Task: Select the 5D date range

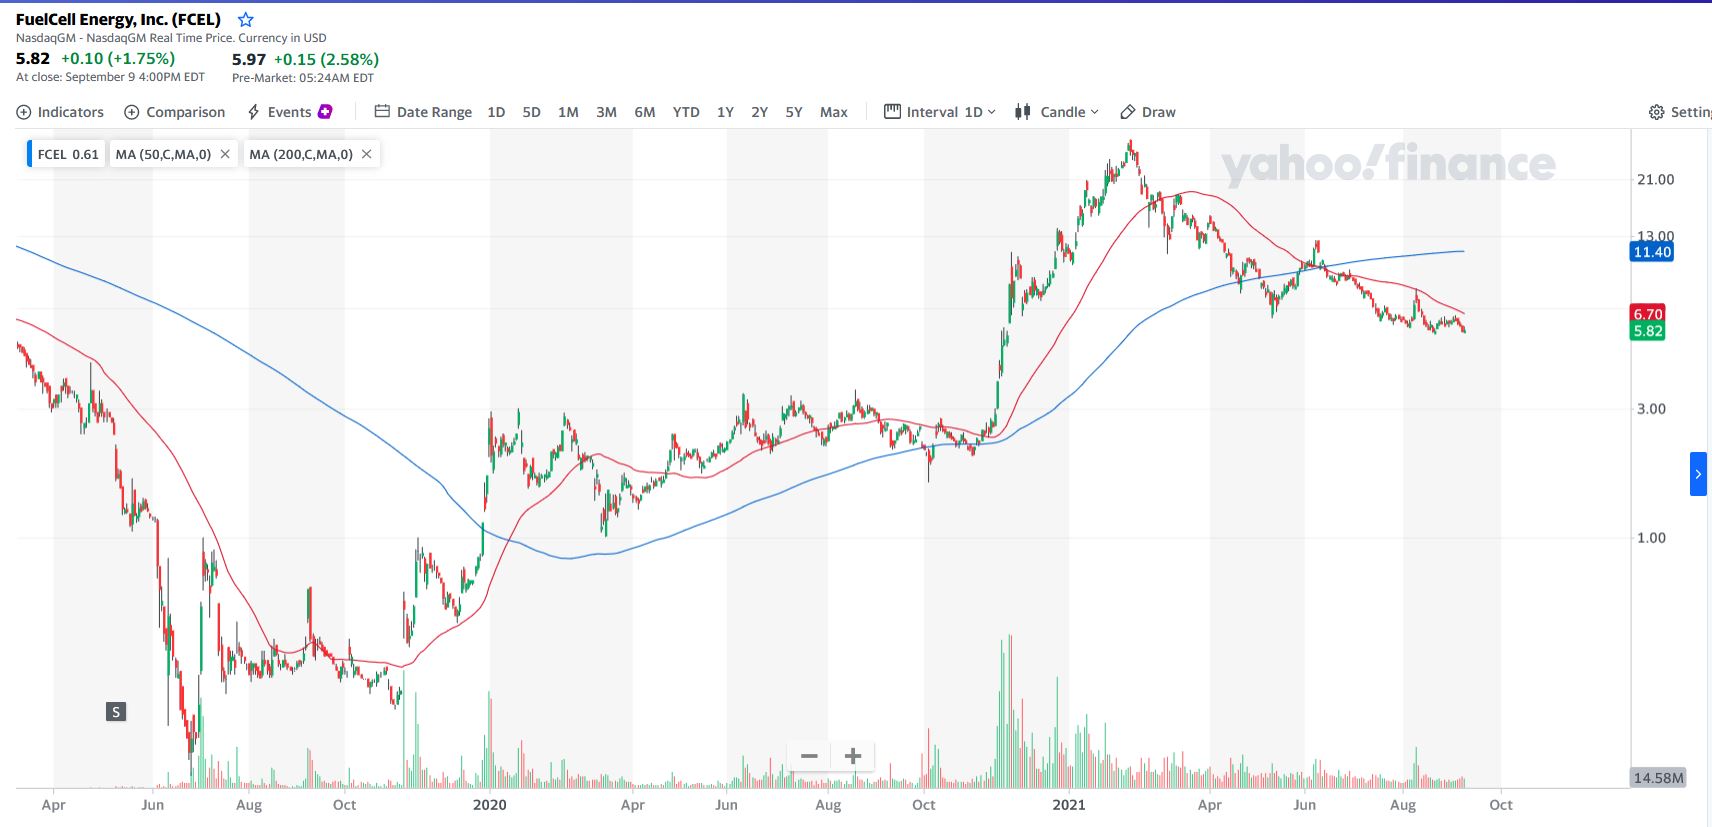Action: point(531,112)
